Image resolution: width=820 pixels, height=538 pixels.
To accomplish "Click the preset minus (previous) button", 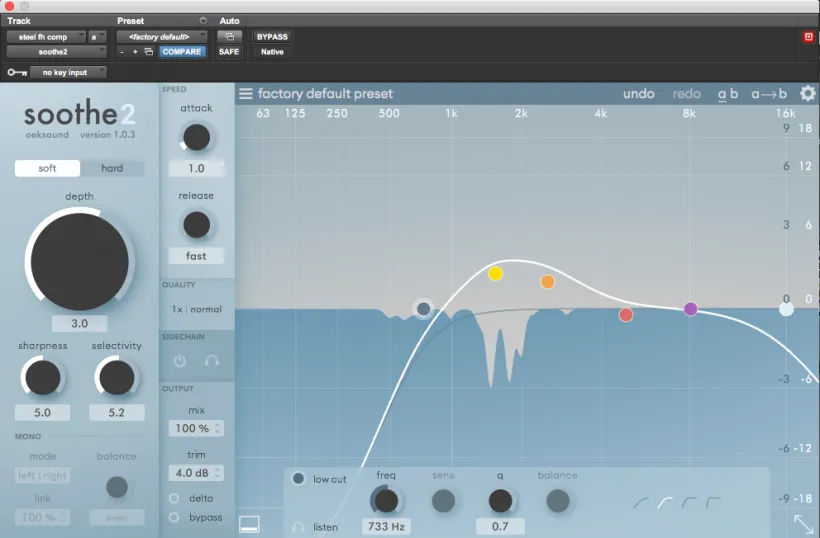I will coord(122,52).
